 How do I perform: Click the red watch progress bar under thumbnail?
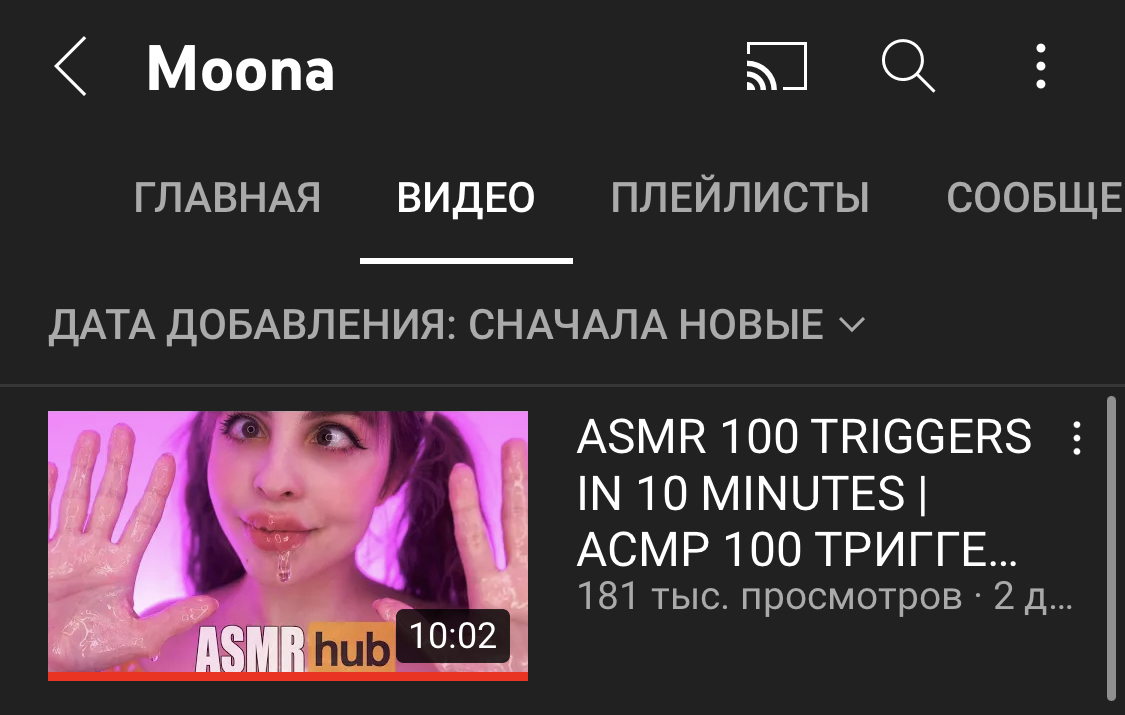288,676
